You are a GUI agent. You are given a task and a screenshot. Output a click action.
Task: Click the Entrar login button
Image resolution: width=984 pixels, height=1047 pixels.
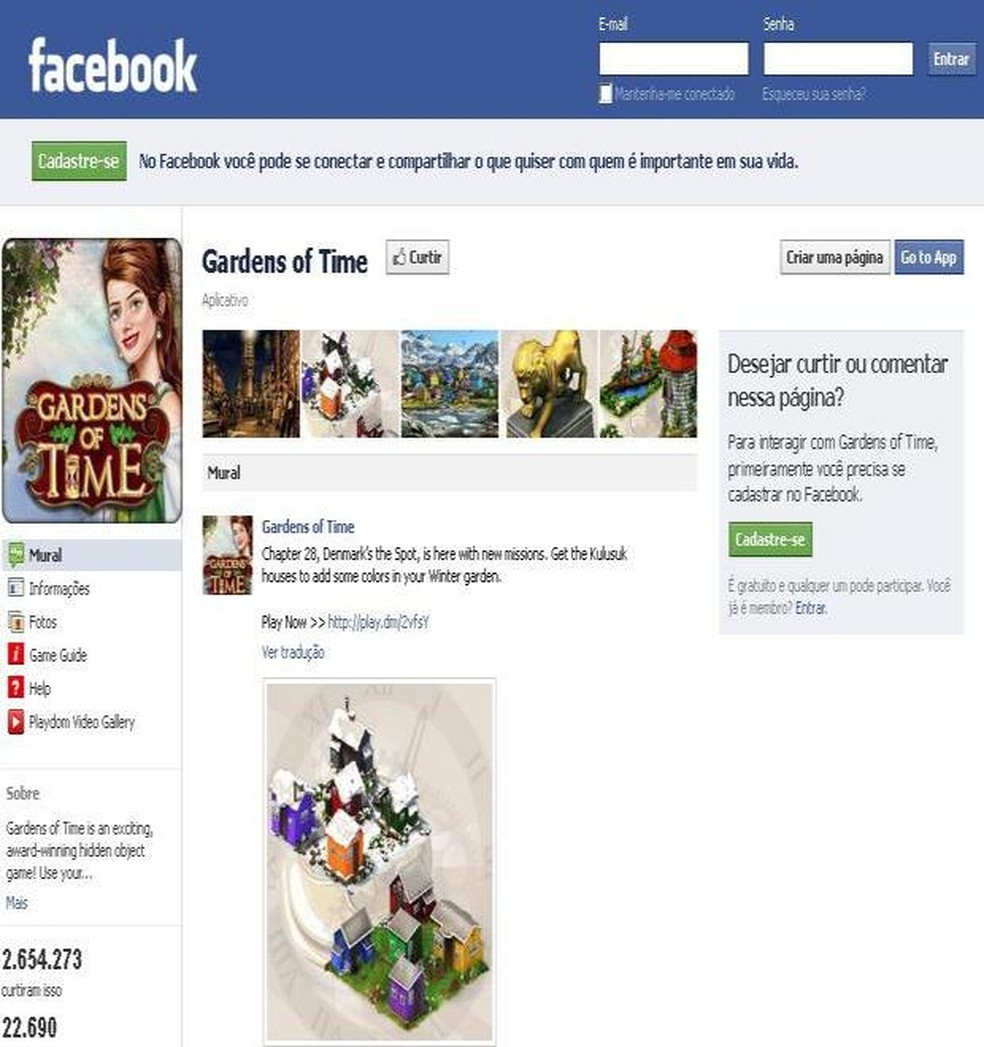point(951,59)
